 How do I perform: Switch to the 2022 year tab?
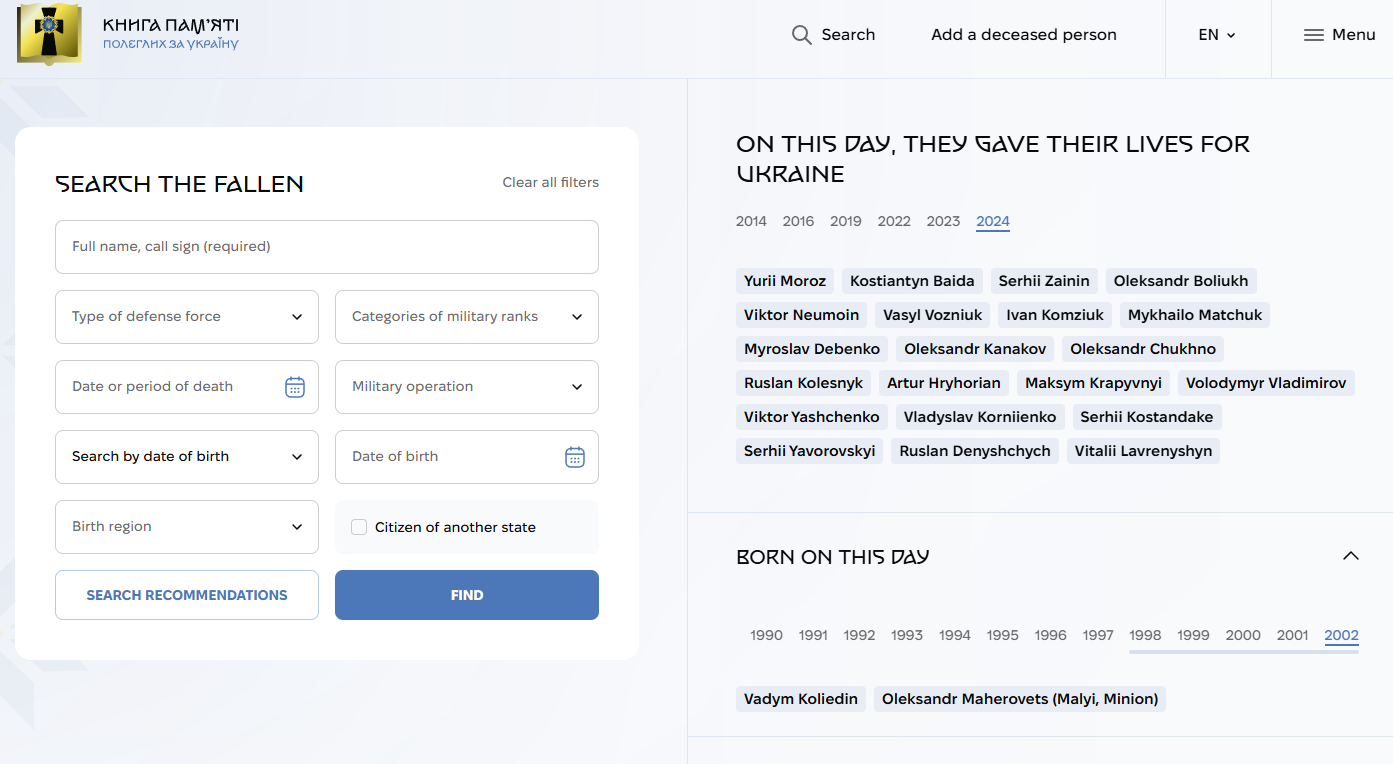[893, 221]
